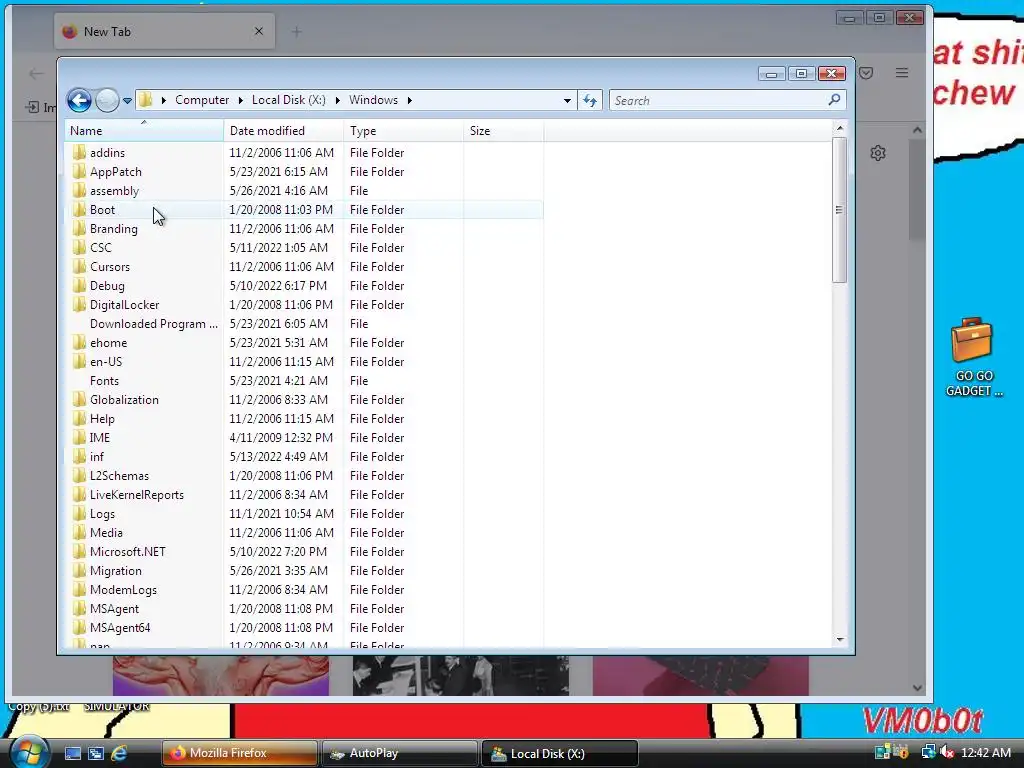The width and height of the screenshot is (1024, 768).
Task: Expand the arrow after Windows in breadcrumb
Action: (x=409, y=100)
